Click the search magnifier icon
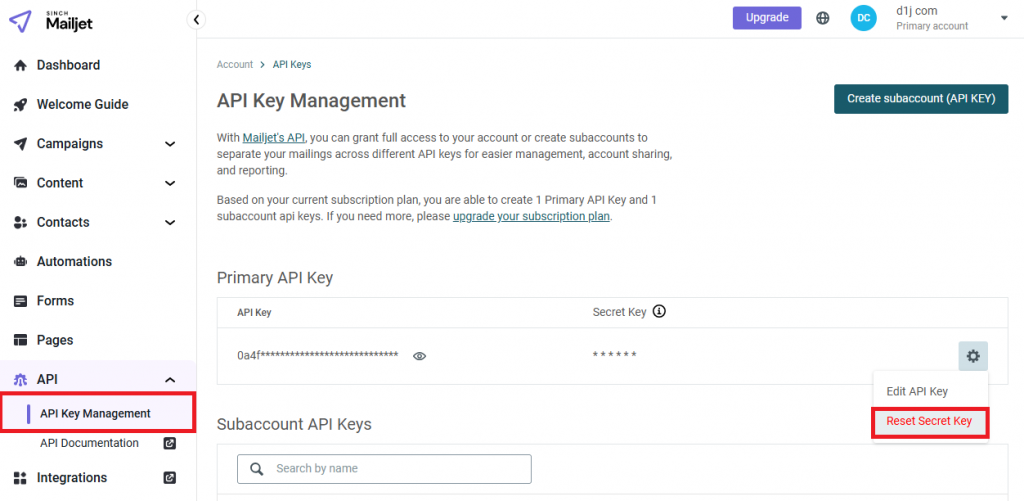This screenshot has height=501, width=1024. coord(257,468)
